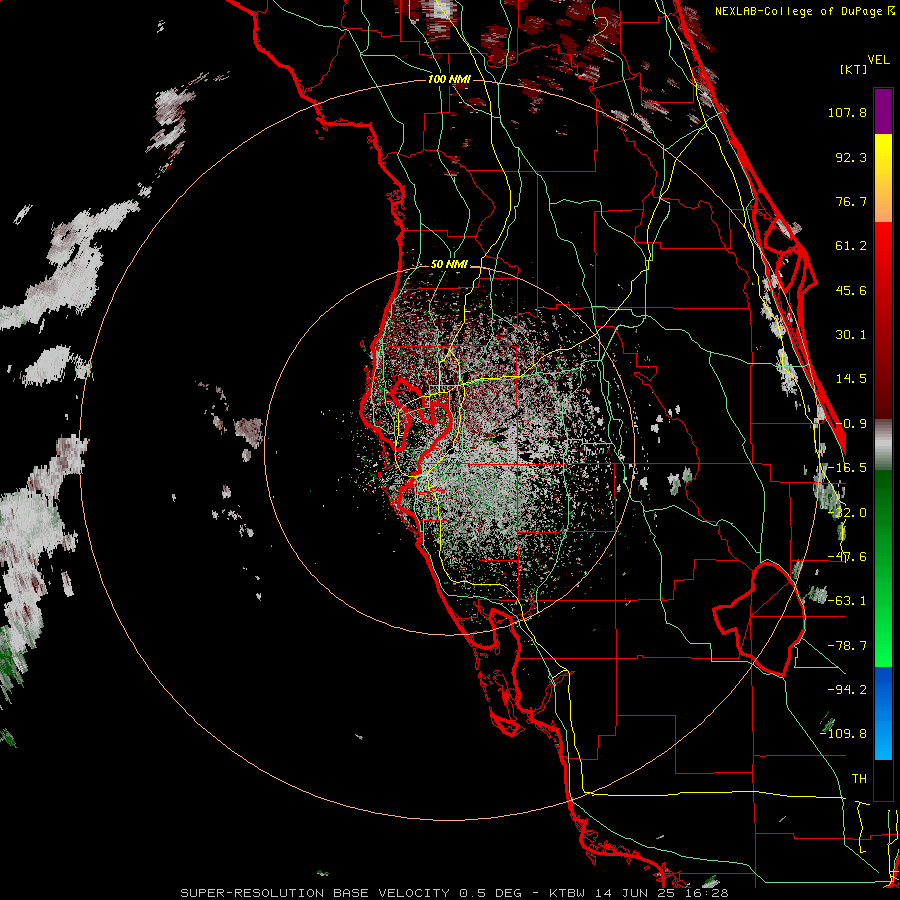
Task: Click the -47.6 velocity scale value
Action: [847, 557]
